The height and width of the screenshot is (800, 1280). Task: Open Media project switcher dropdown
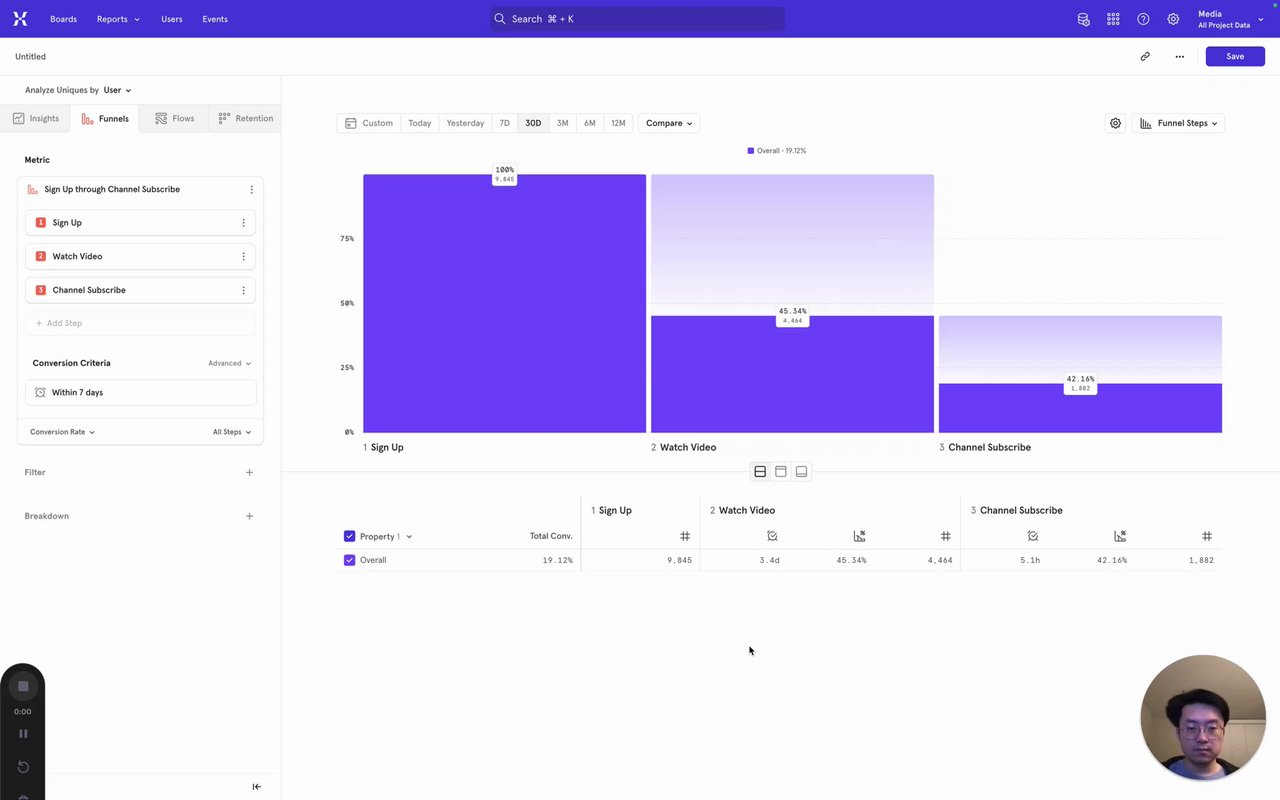1231,19
